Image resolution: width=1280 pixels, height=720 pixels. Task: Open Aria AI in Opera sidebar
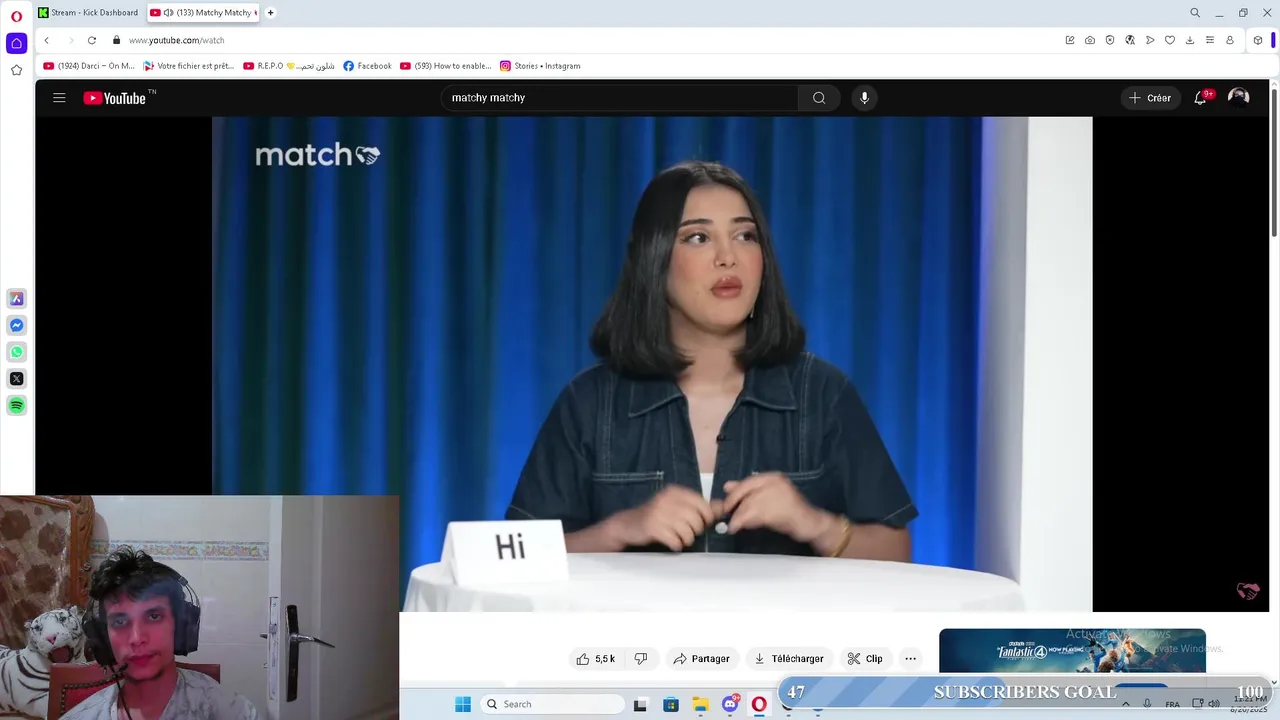[x=16, y=299]
